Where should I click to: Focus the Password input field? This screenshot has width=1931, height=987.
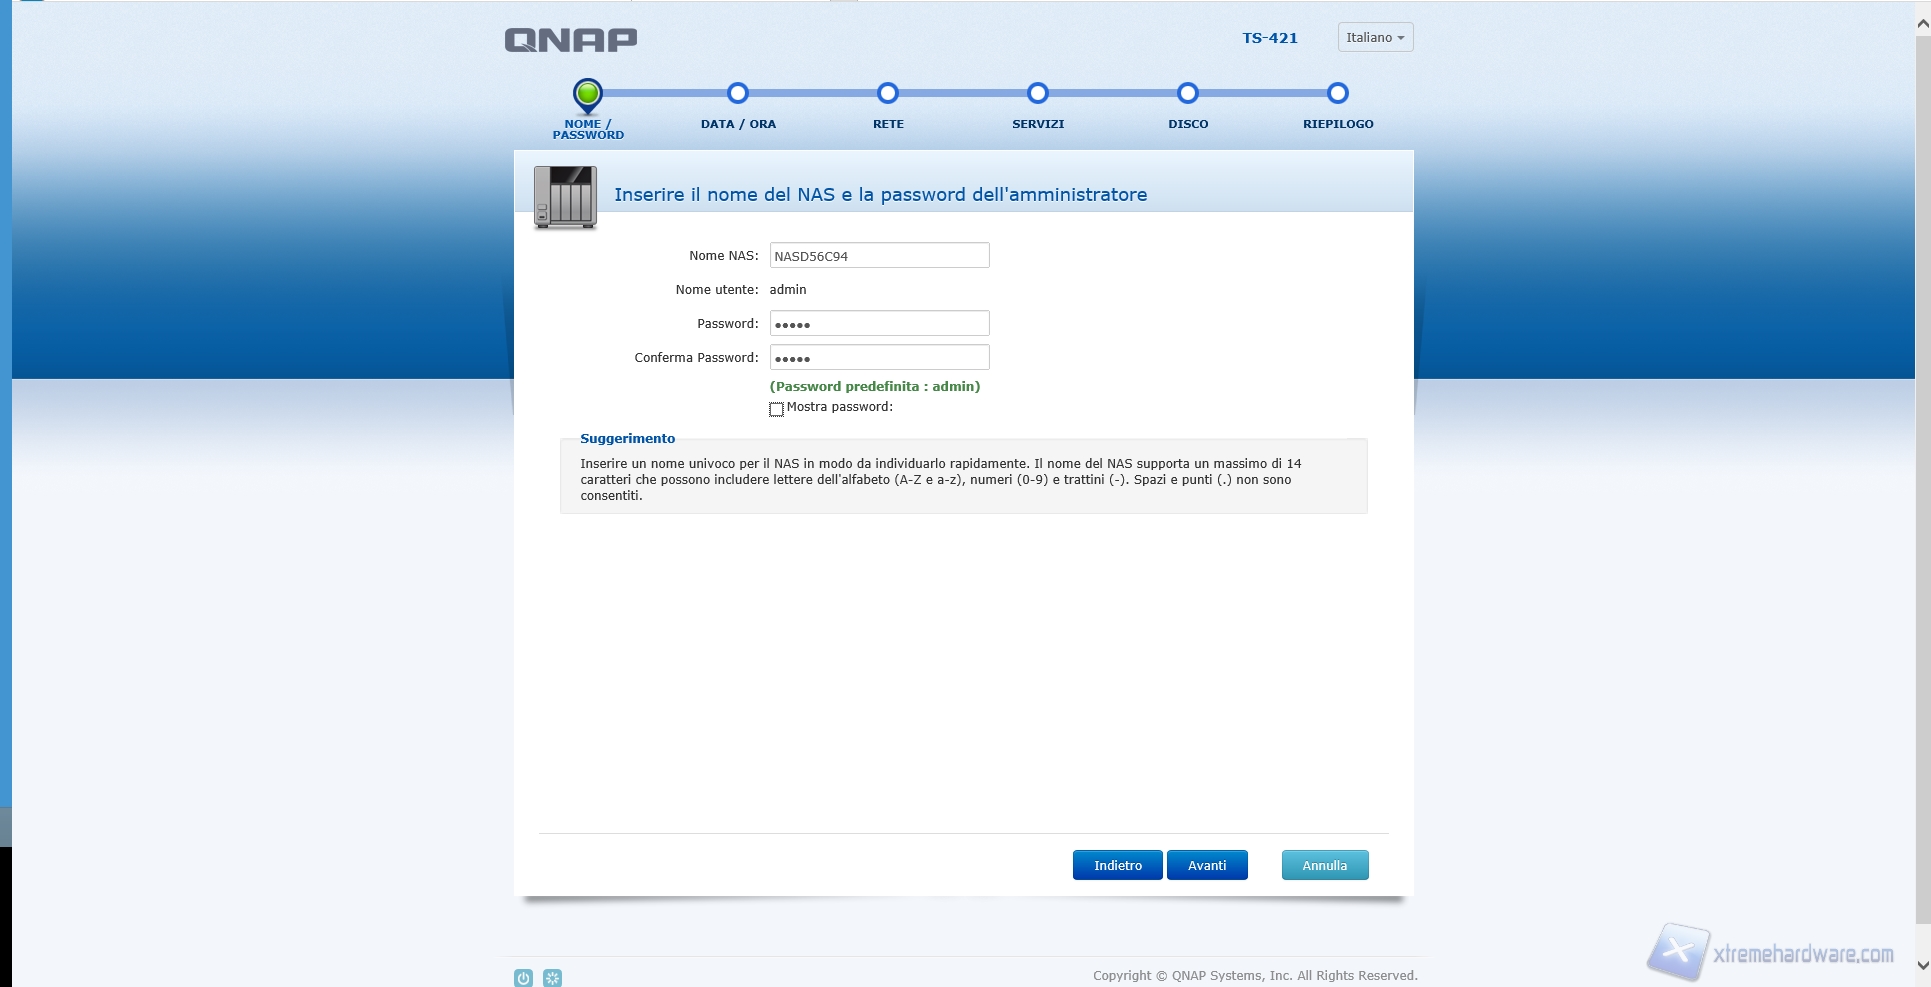(879, 324)
